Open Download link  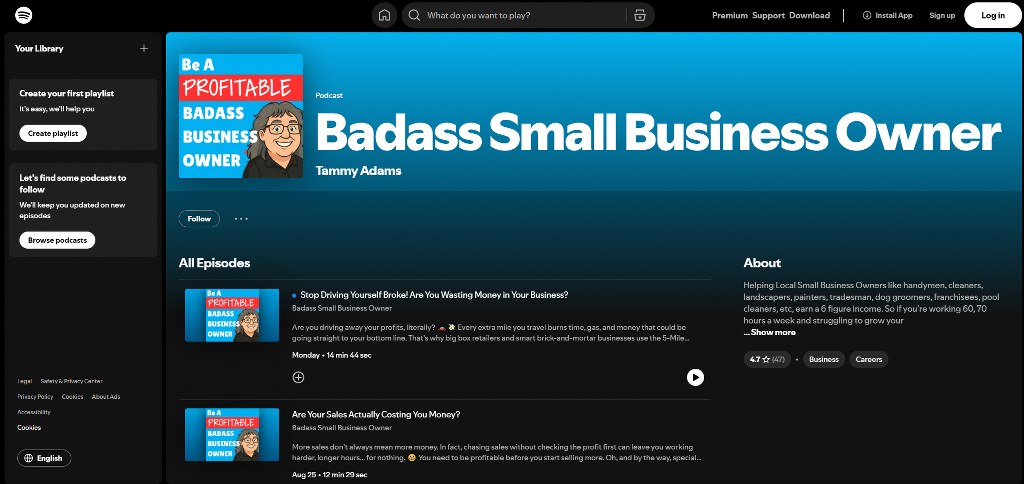(x=809, y=15)
